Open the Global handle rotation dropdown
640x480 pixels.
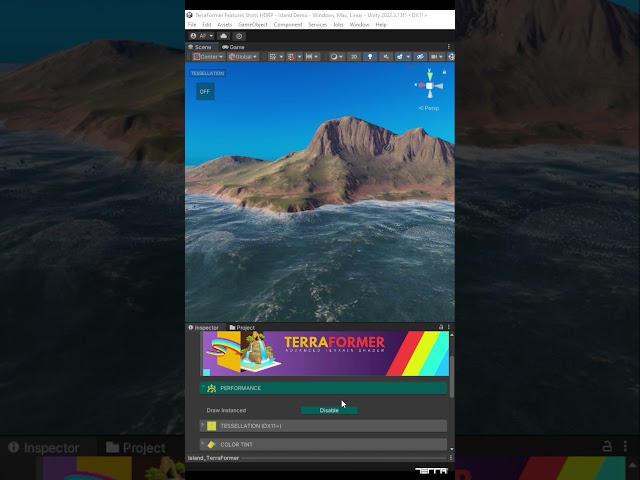tap(243, 57)
